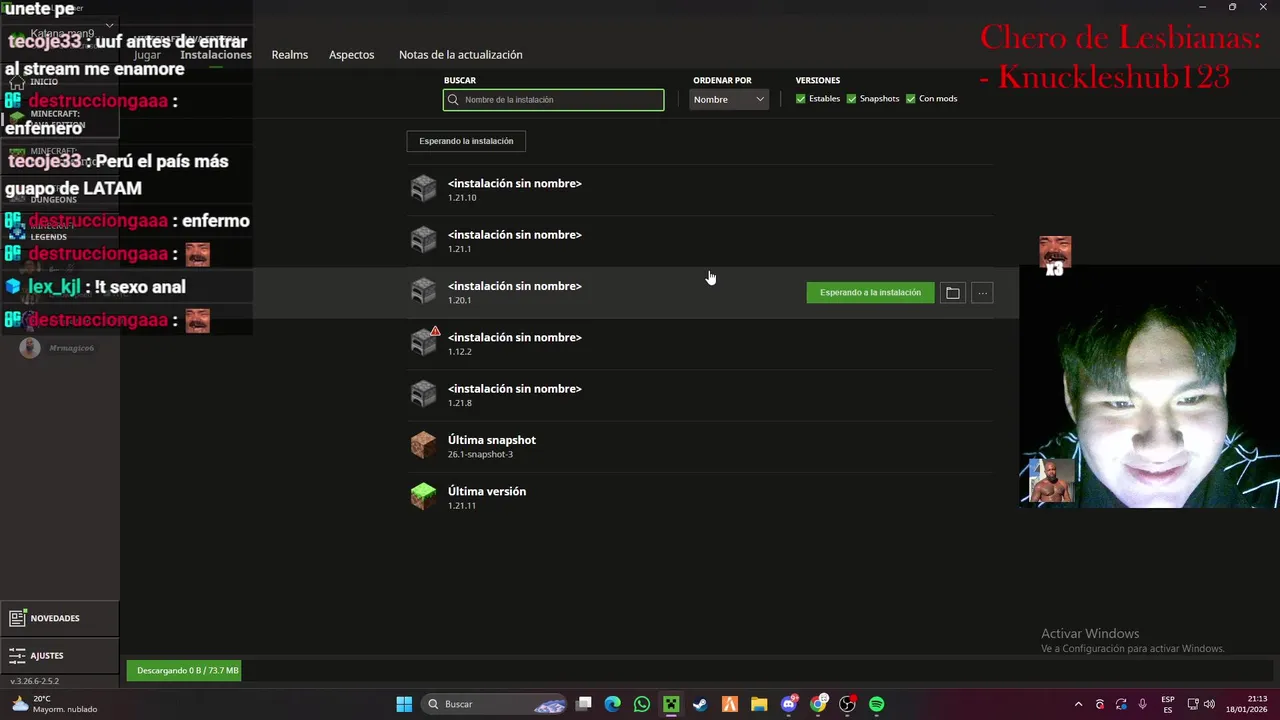Viewport: 1280px width, 720px height.
Task: Select the unnamed installation row version 1.21.8
Action: 700,395
